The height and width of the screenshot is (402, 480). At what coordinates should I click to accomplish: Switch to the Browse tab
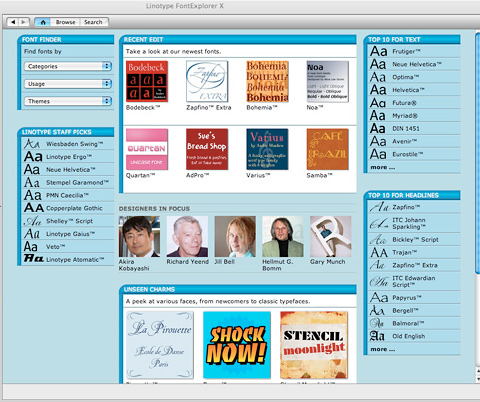pos(65,22)
